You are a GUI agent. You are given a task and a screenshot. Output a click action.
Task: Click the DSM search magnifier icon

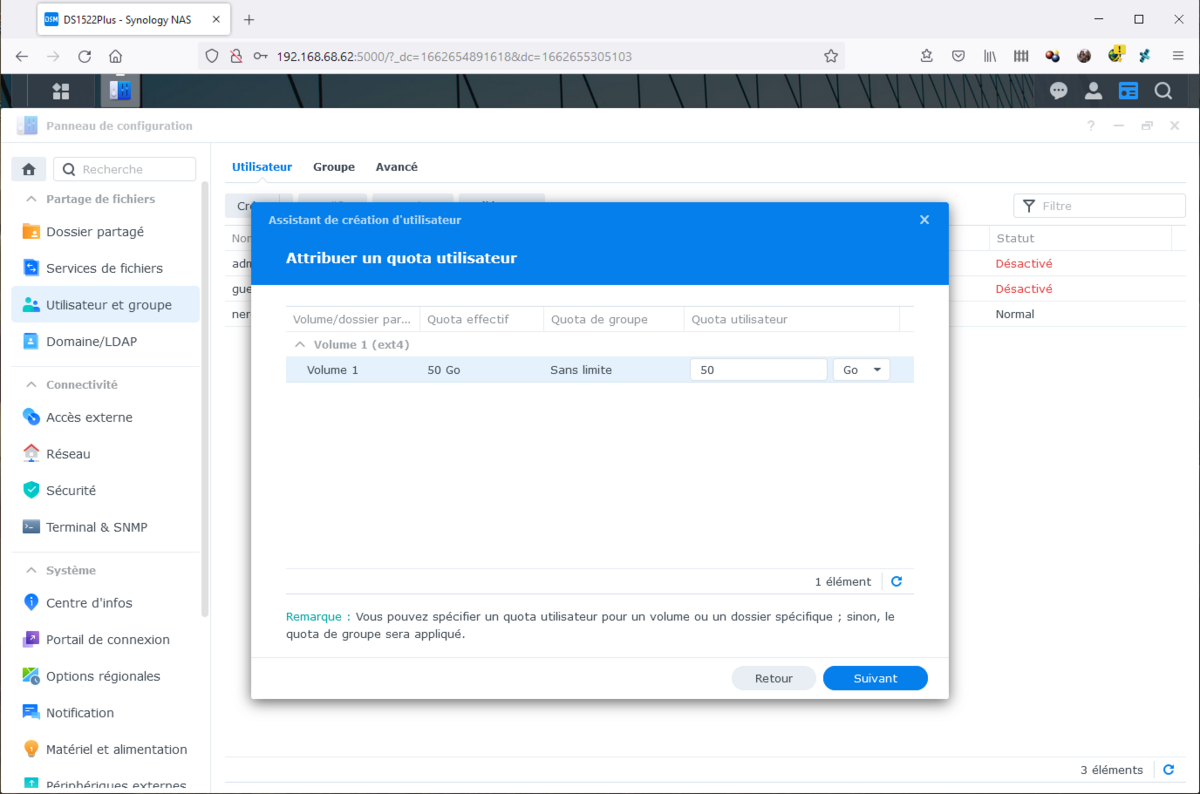[1163, 91]
